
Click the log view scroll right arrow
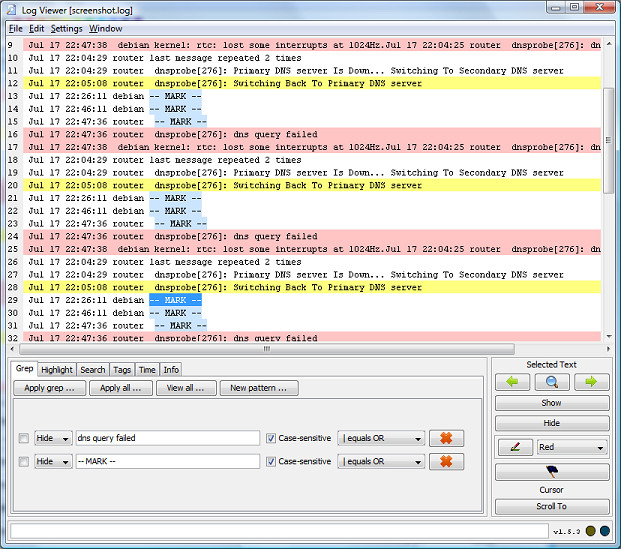pyautogui.click(x=608, y=349)
